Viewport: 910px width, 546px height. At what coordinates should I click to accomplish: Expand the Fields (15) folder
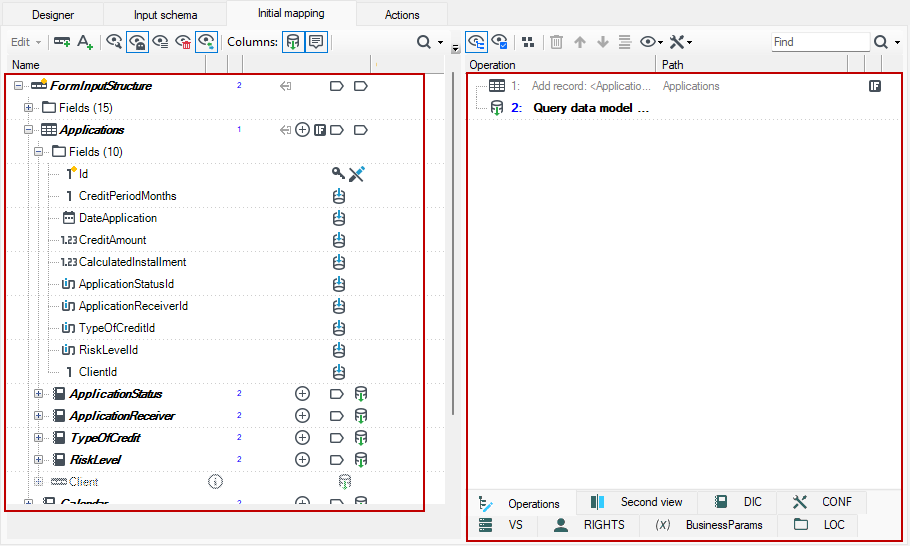28,108
